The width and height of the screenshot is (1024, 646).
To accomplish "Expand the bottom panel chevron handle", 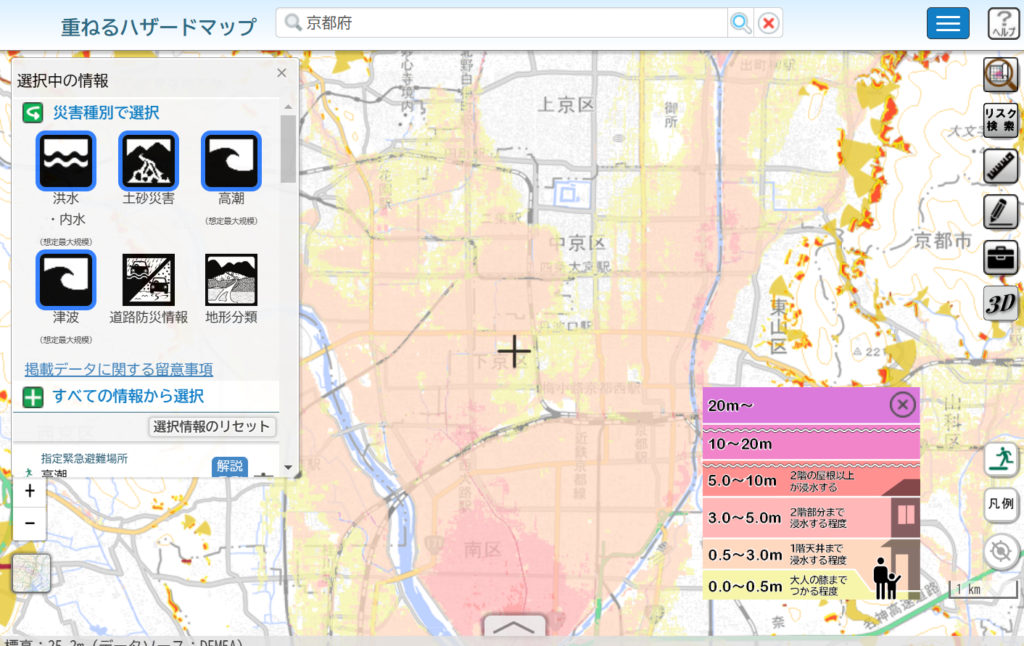I will click(515, 627).
